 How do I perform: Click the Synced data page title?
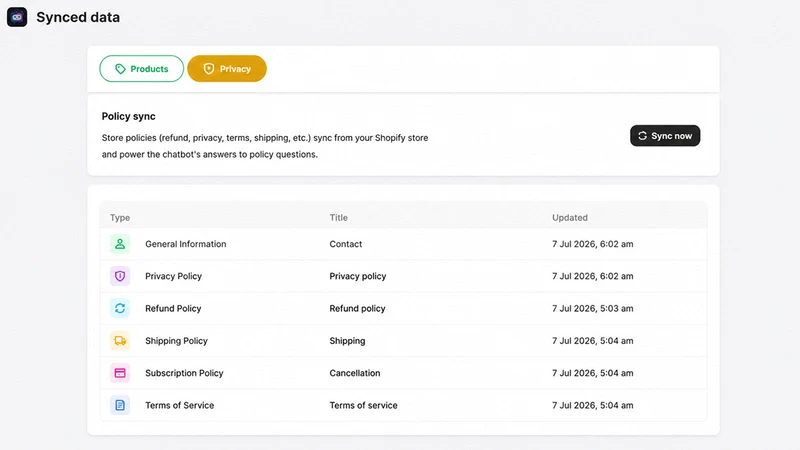[78, 17]
